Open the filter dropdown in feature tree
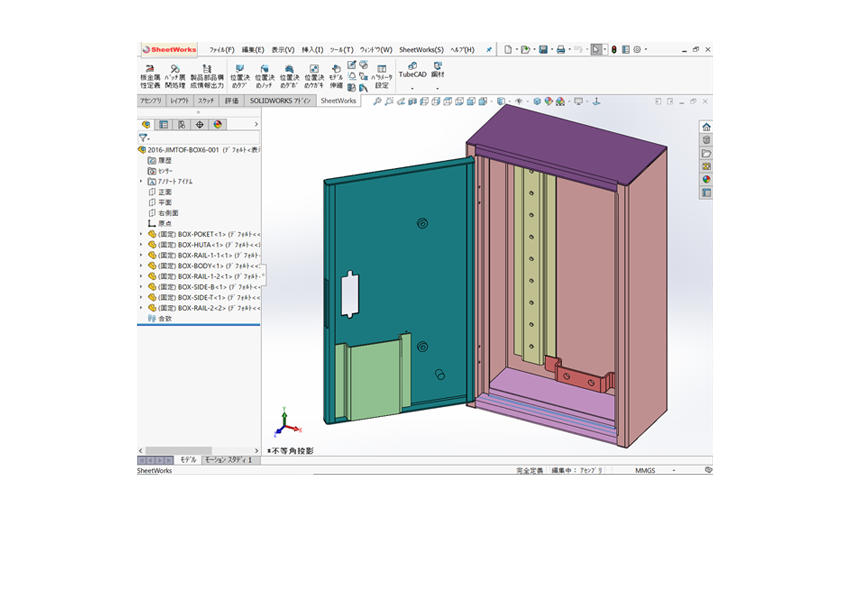Screen dimensions: 850x600 click(x=144, y=138)
